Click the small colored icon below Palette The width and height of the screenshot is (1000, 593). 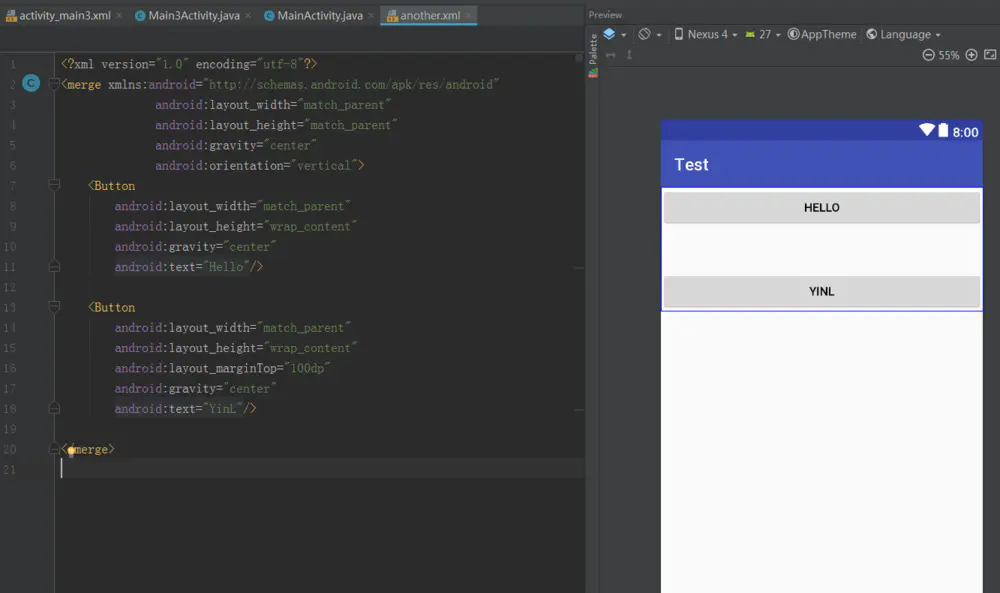(593, 73)
